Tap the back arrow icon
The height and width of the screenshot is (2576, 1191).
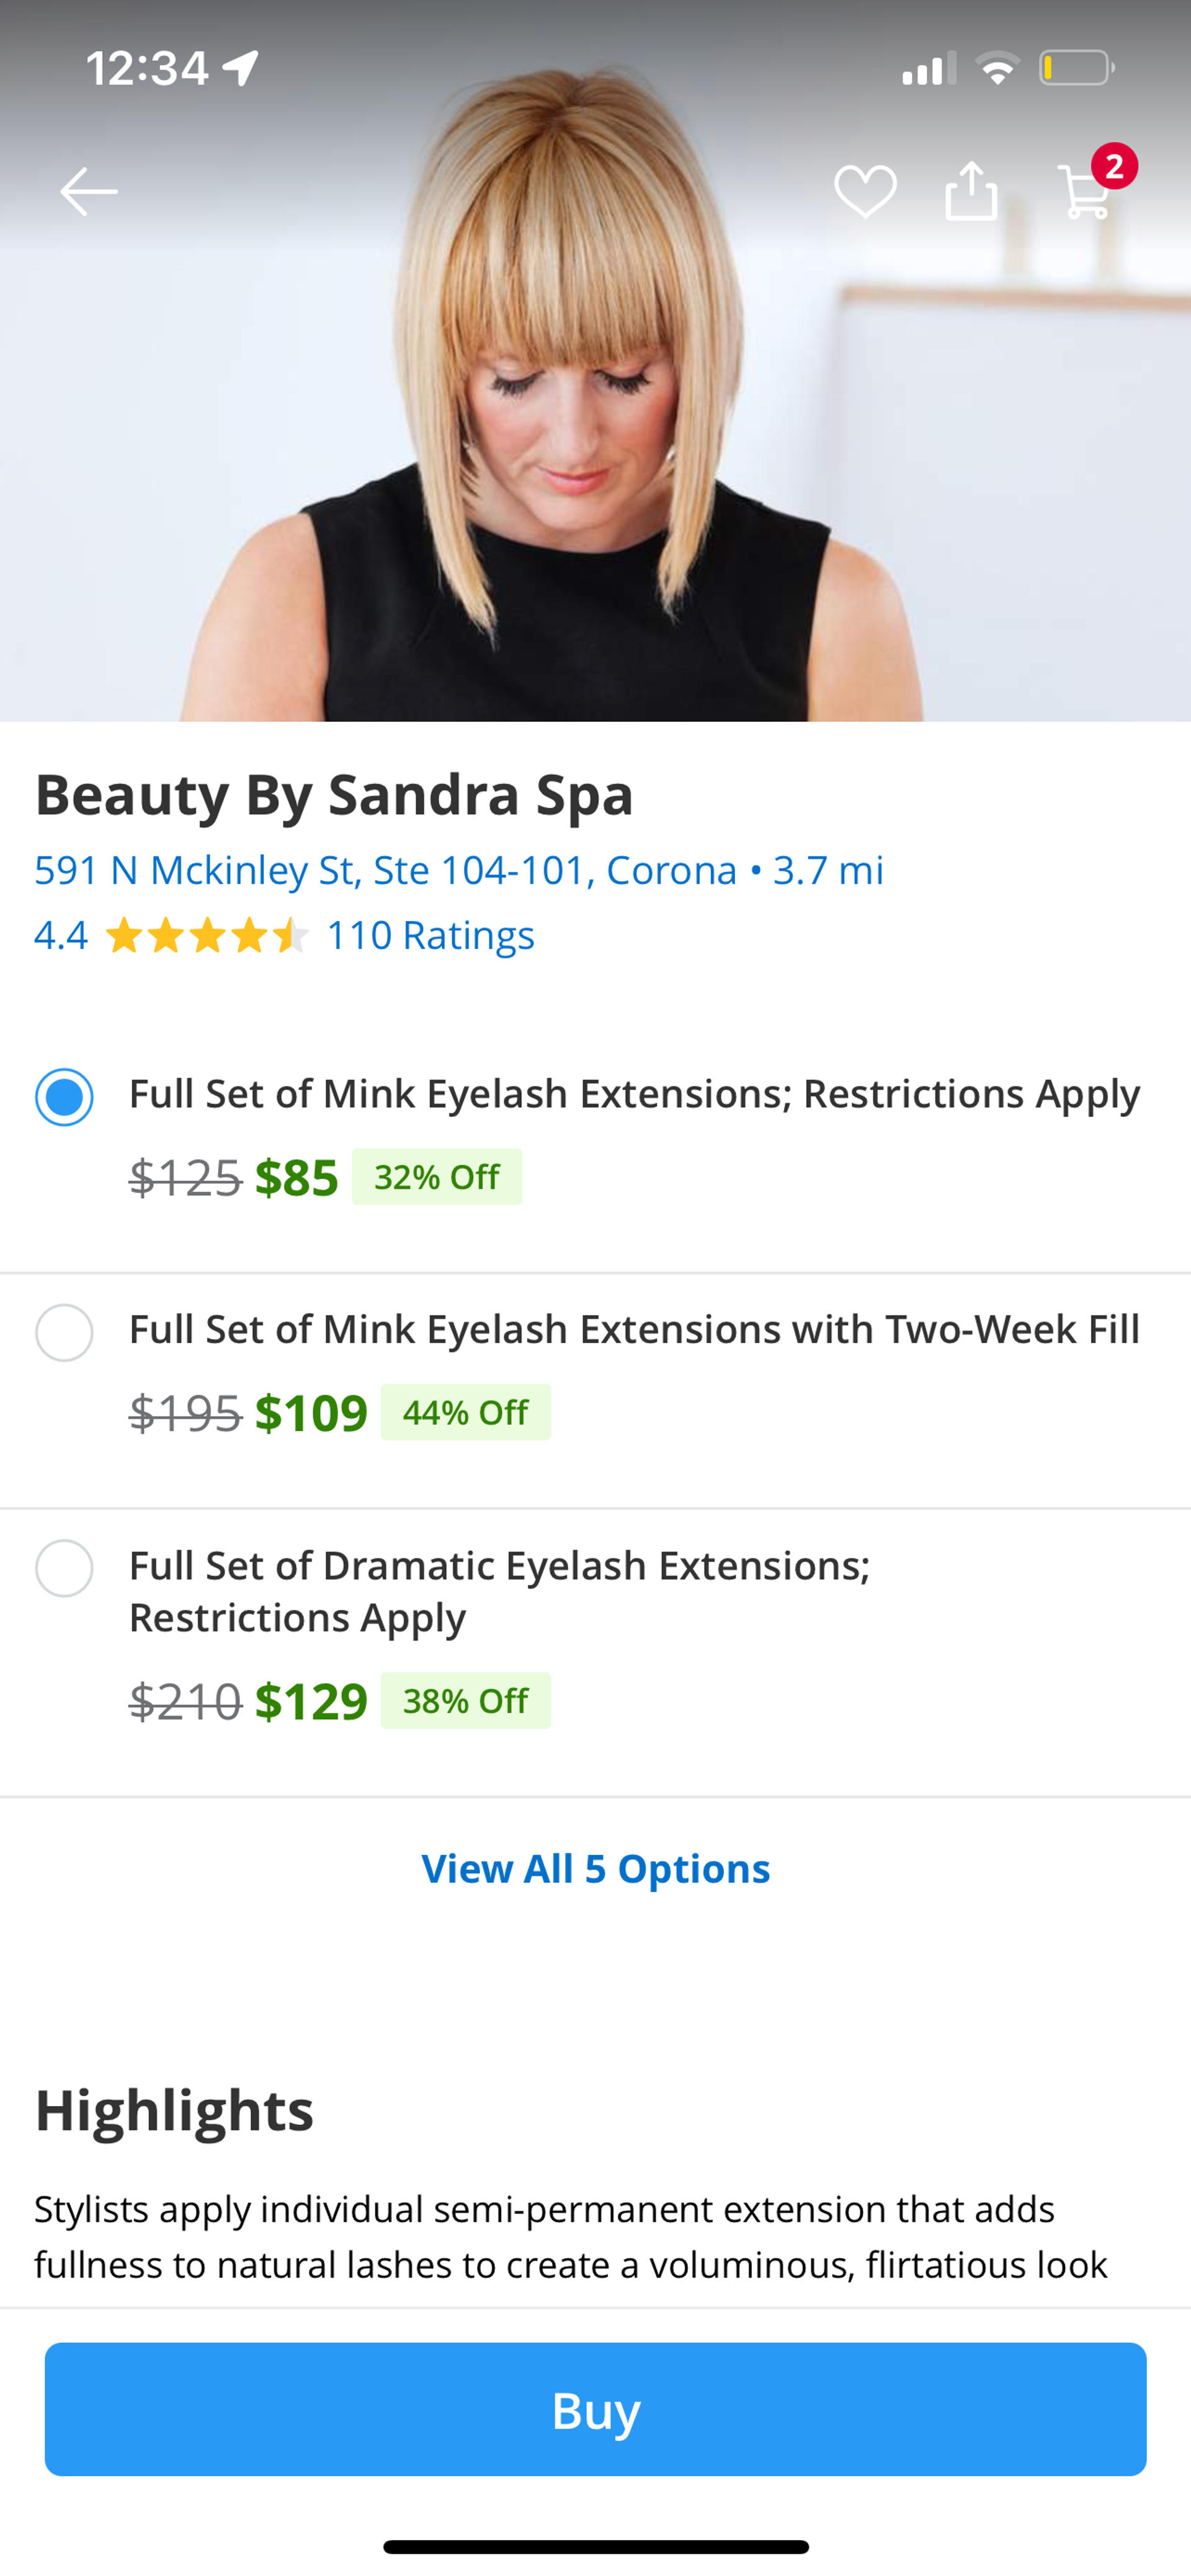coord(88,191)
